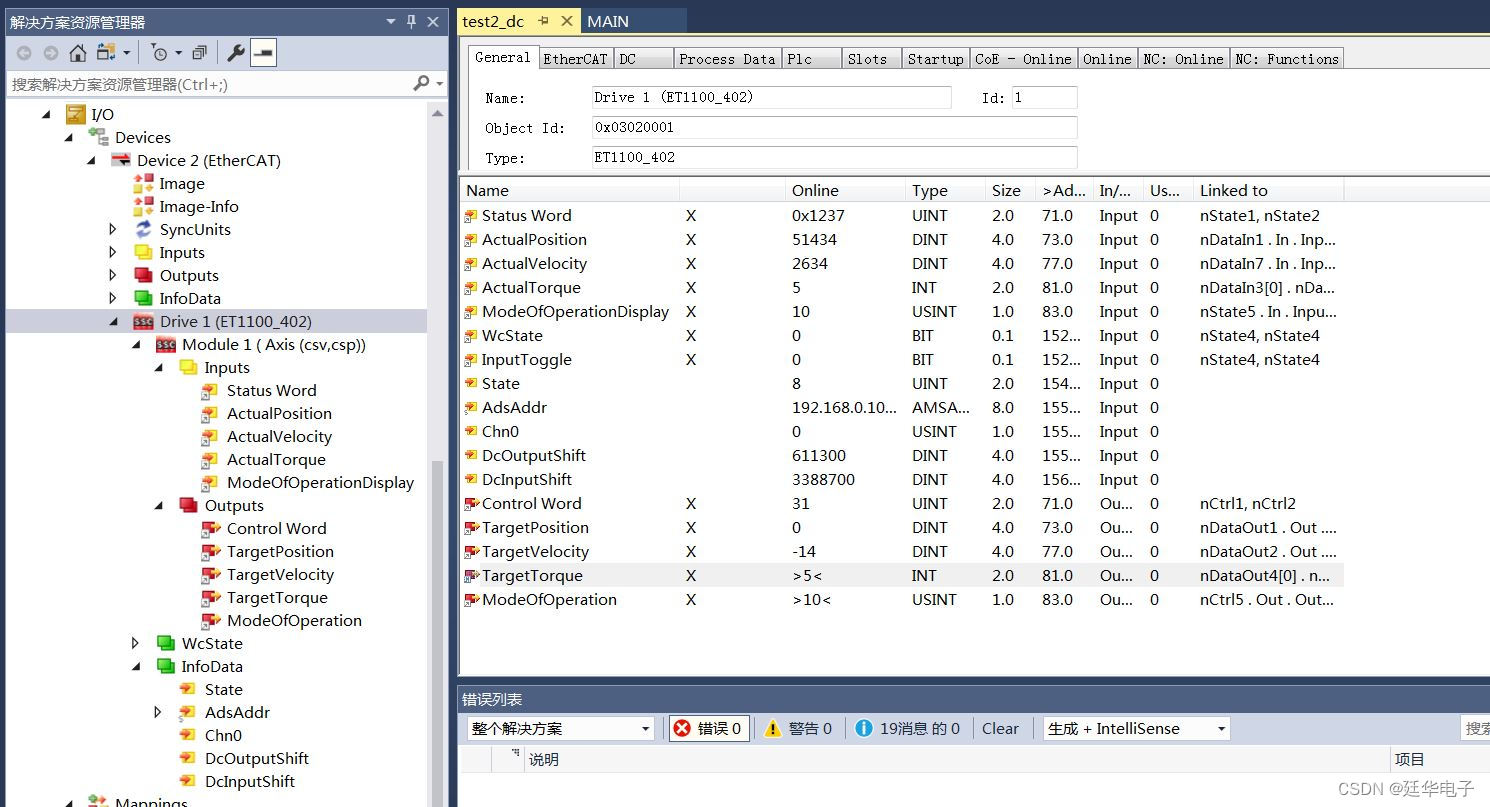Open the NC: Functions tab
This screenshot has width=1490, height=807.
coord(1286,59)
